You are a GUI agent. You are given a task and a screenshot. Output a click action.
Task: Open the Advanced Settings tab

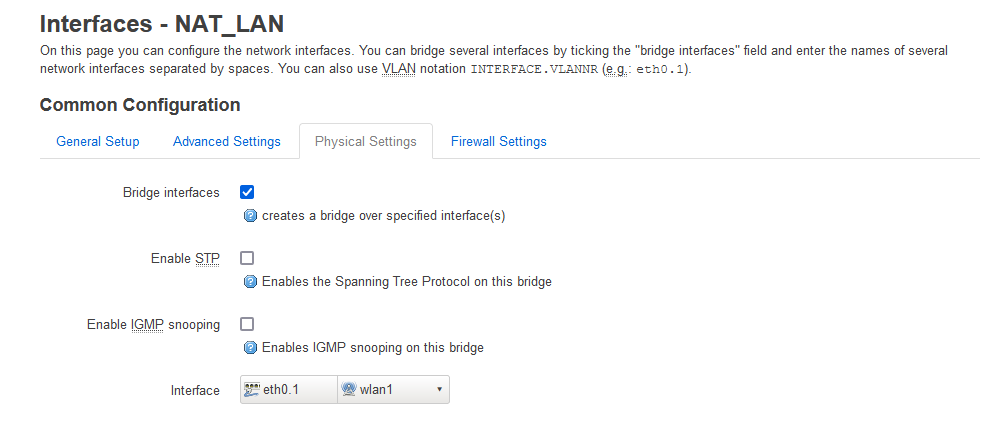[227, 141]
